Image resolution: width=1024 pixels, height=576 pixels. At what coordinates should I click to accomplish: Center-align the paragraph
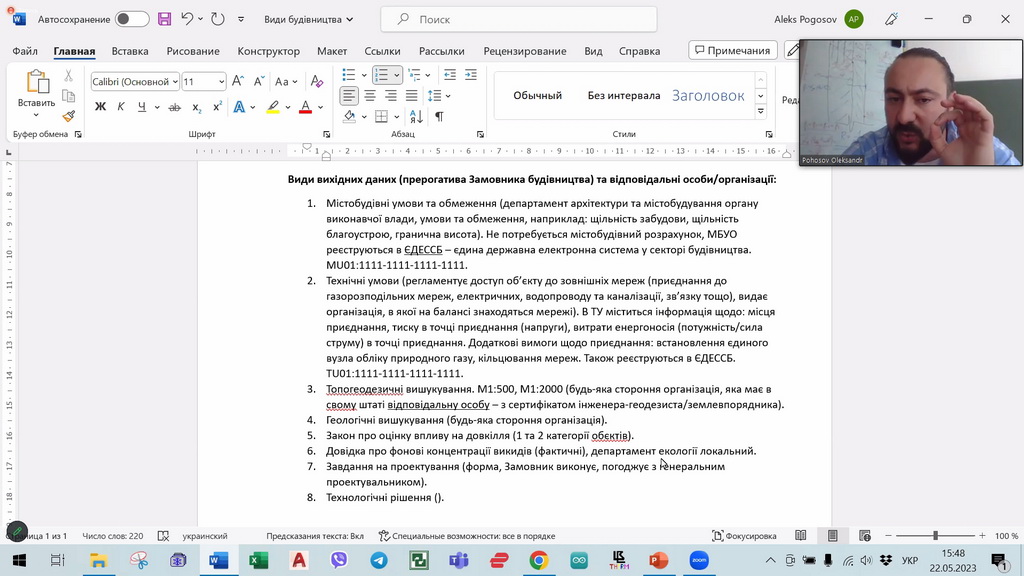pyautogui.click(x=370, y=96)
